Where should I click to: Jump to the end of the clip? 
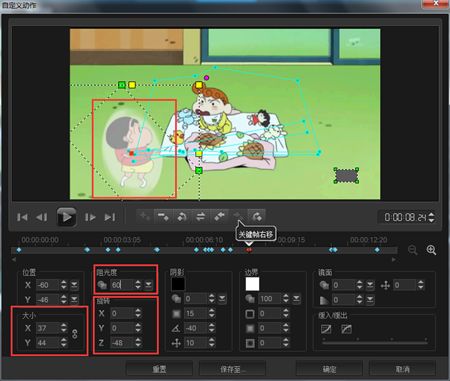click(110, 217)
